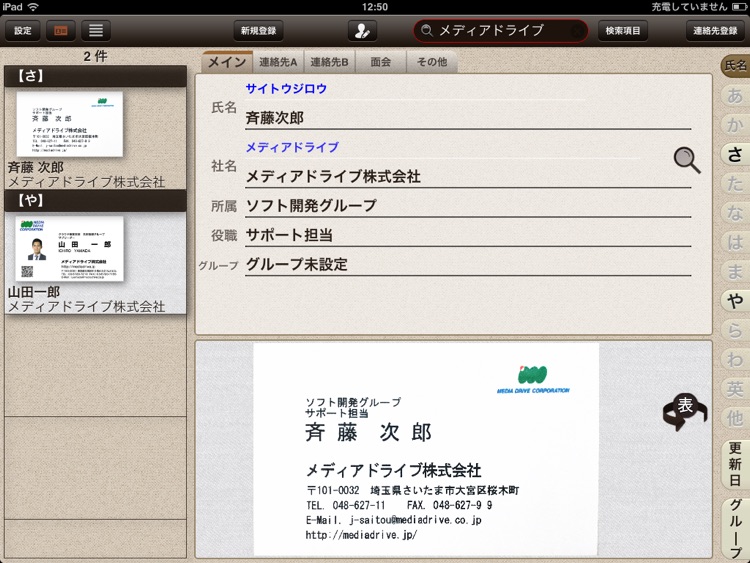Jump to 他 in the index

click(735, 418)
